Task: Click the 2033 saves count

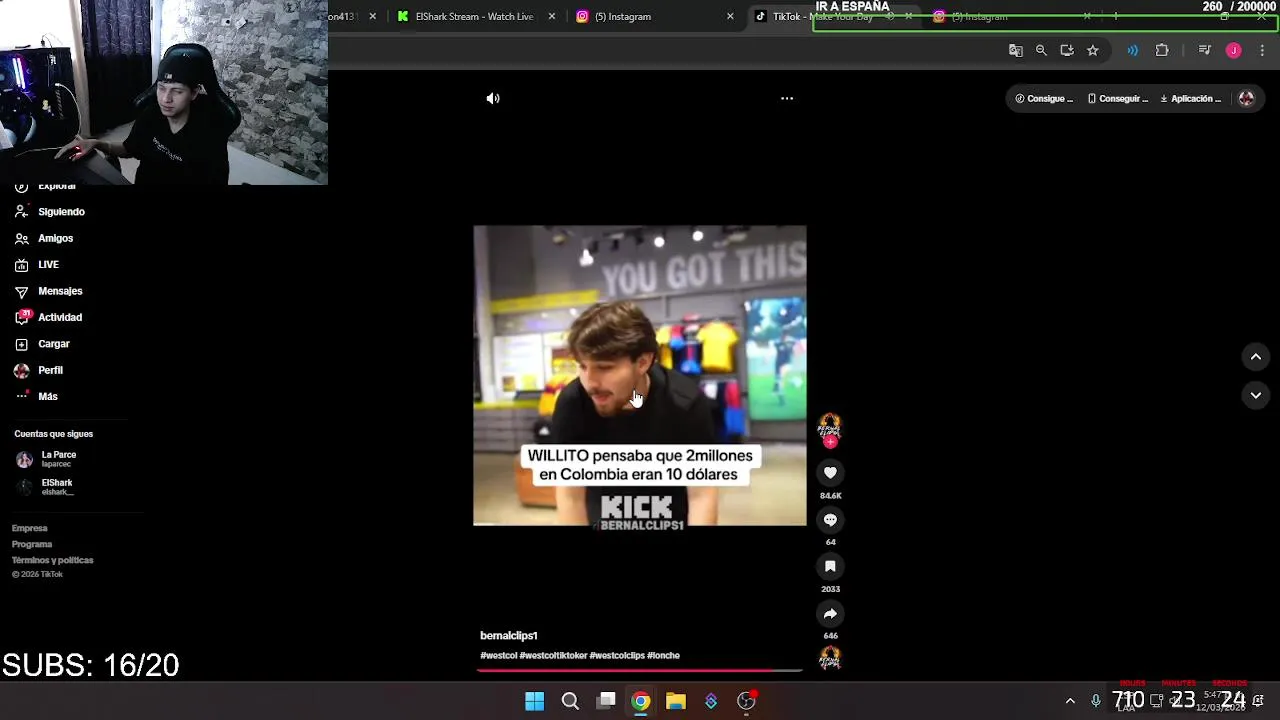Action: 830,589
